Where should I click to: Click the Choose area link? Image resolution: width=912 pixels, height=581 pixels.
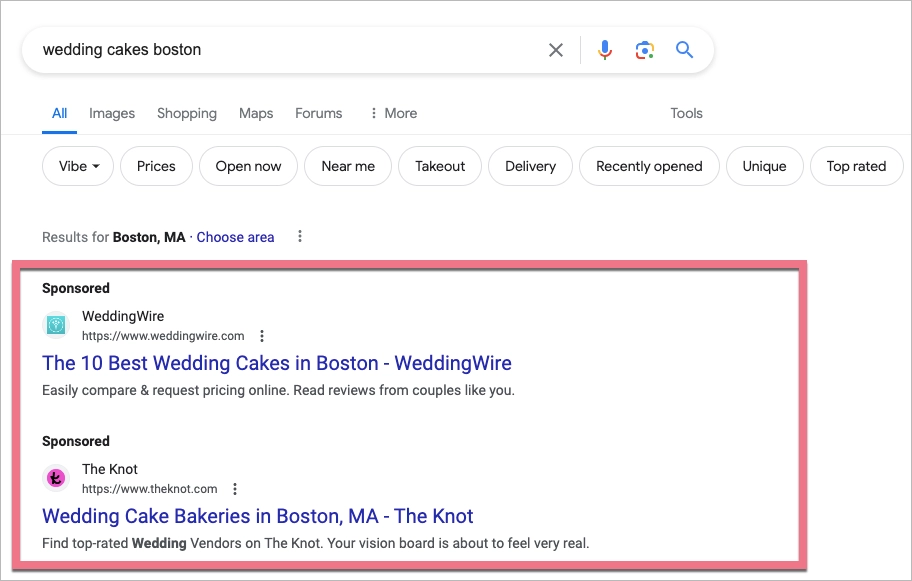click(x=235, y=237)
